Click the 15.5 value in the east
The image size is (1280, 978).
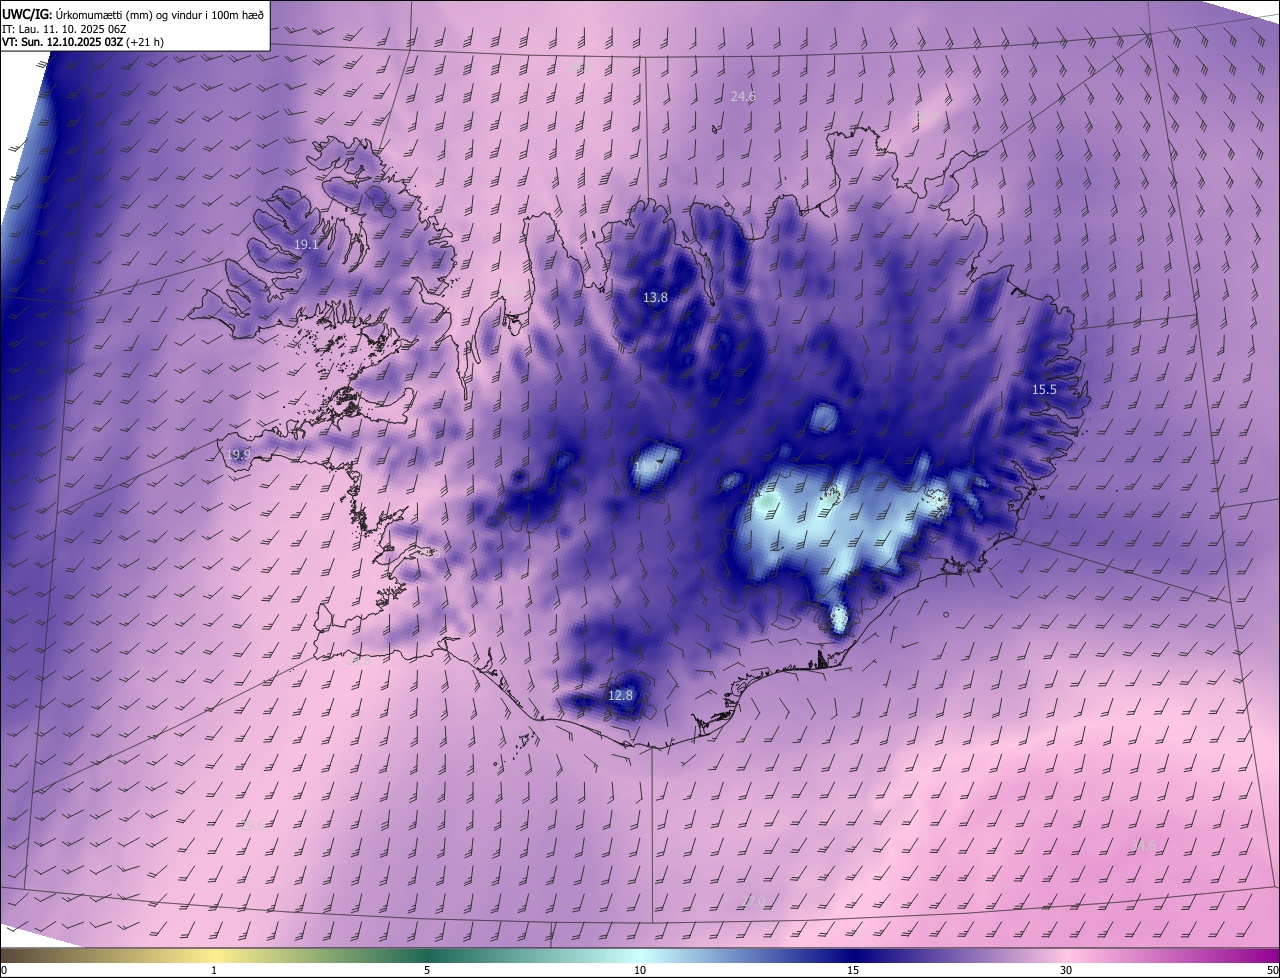tap(1044, 390)
